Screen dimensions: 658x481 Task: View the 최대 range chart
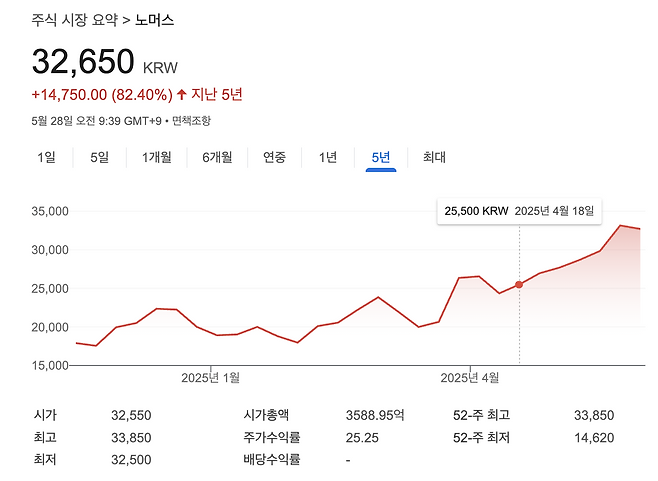[x=434, y=157]
